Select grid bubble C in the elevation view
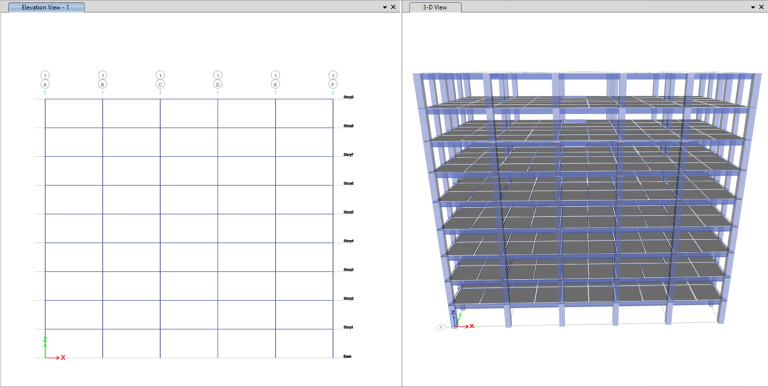 (x=160, y=84)
